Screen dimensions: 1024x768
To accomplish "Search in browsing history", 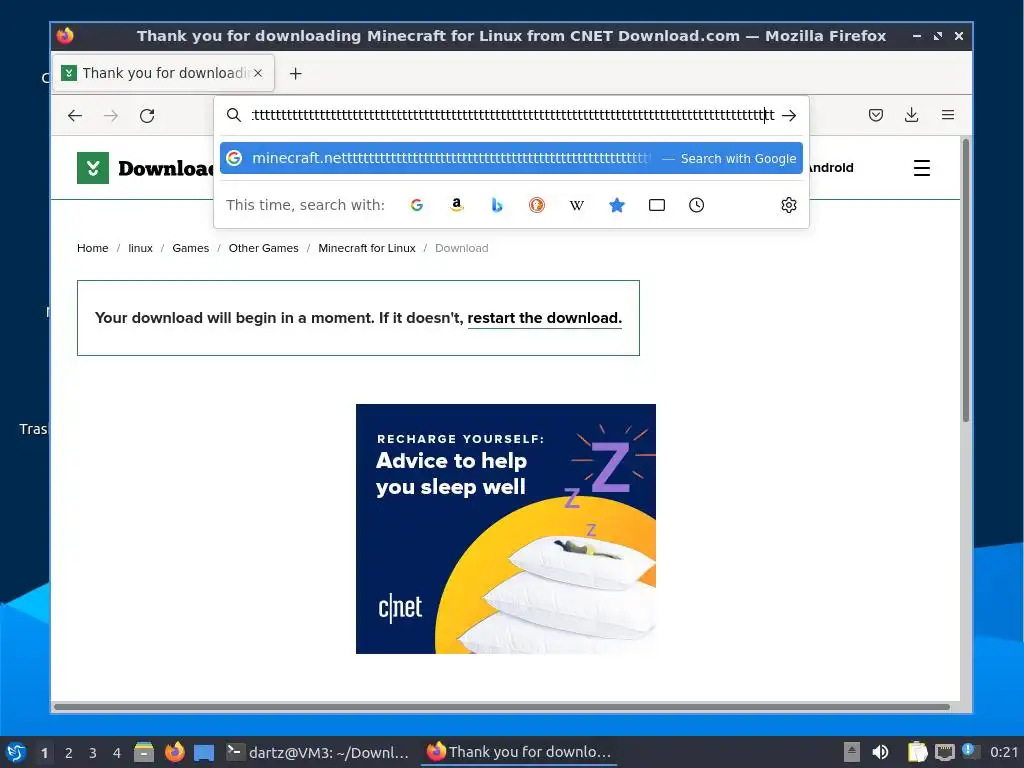I will point(697,205).
